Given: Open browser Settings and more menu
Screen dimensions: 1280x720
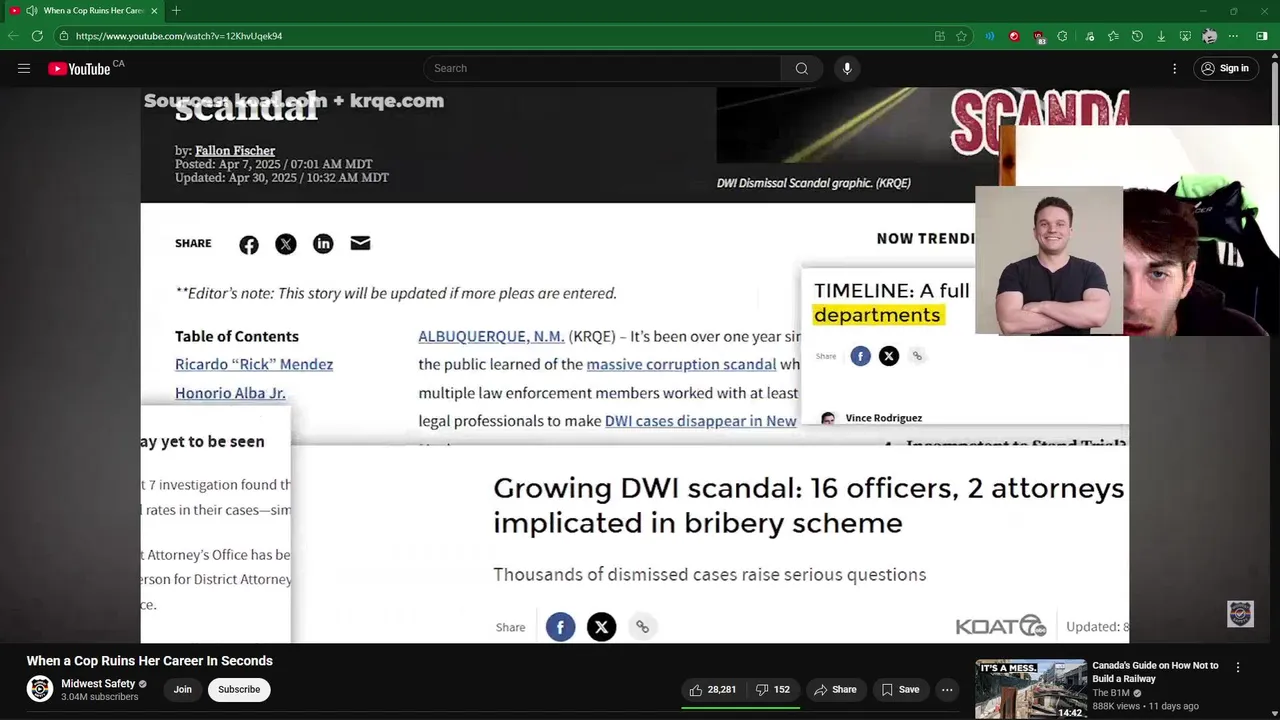Looking at the screenshot, I should (1234, 36).
